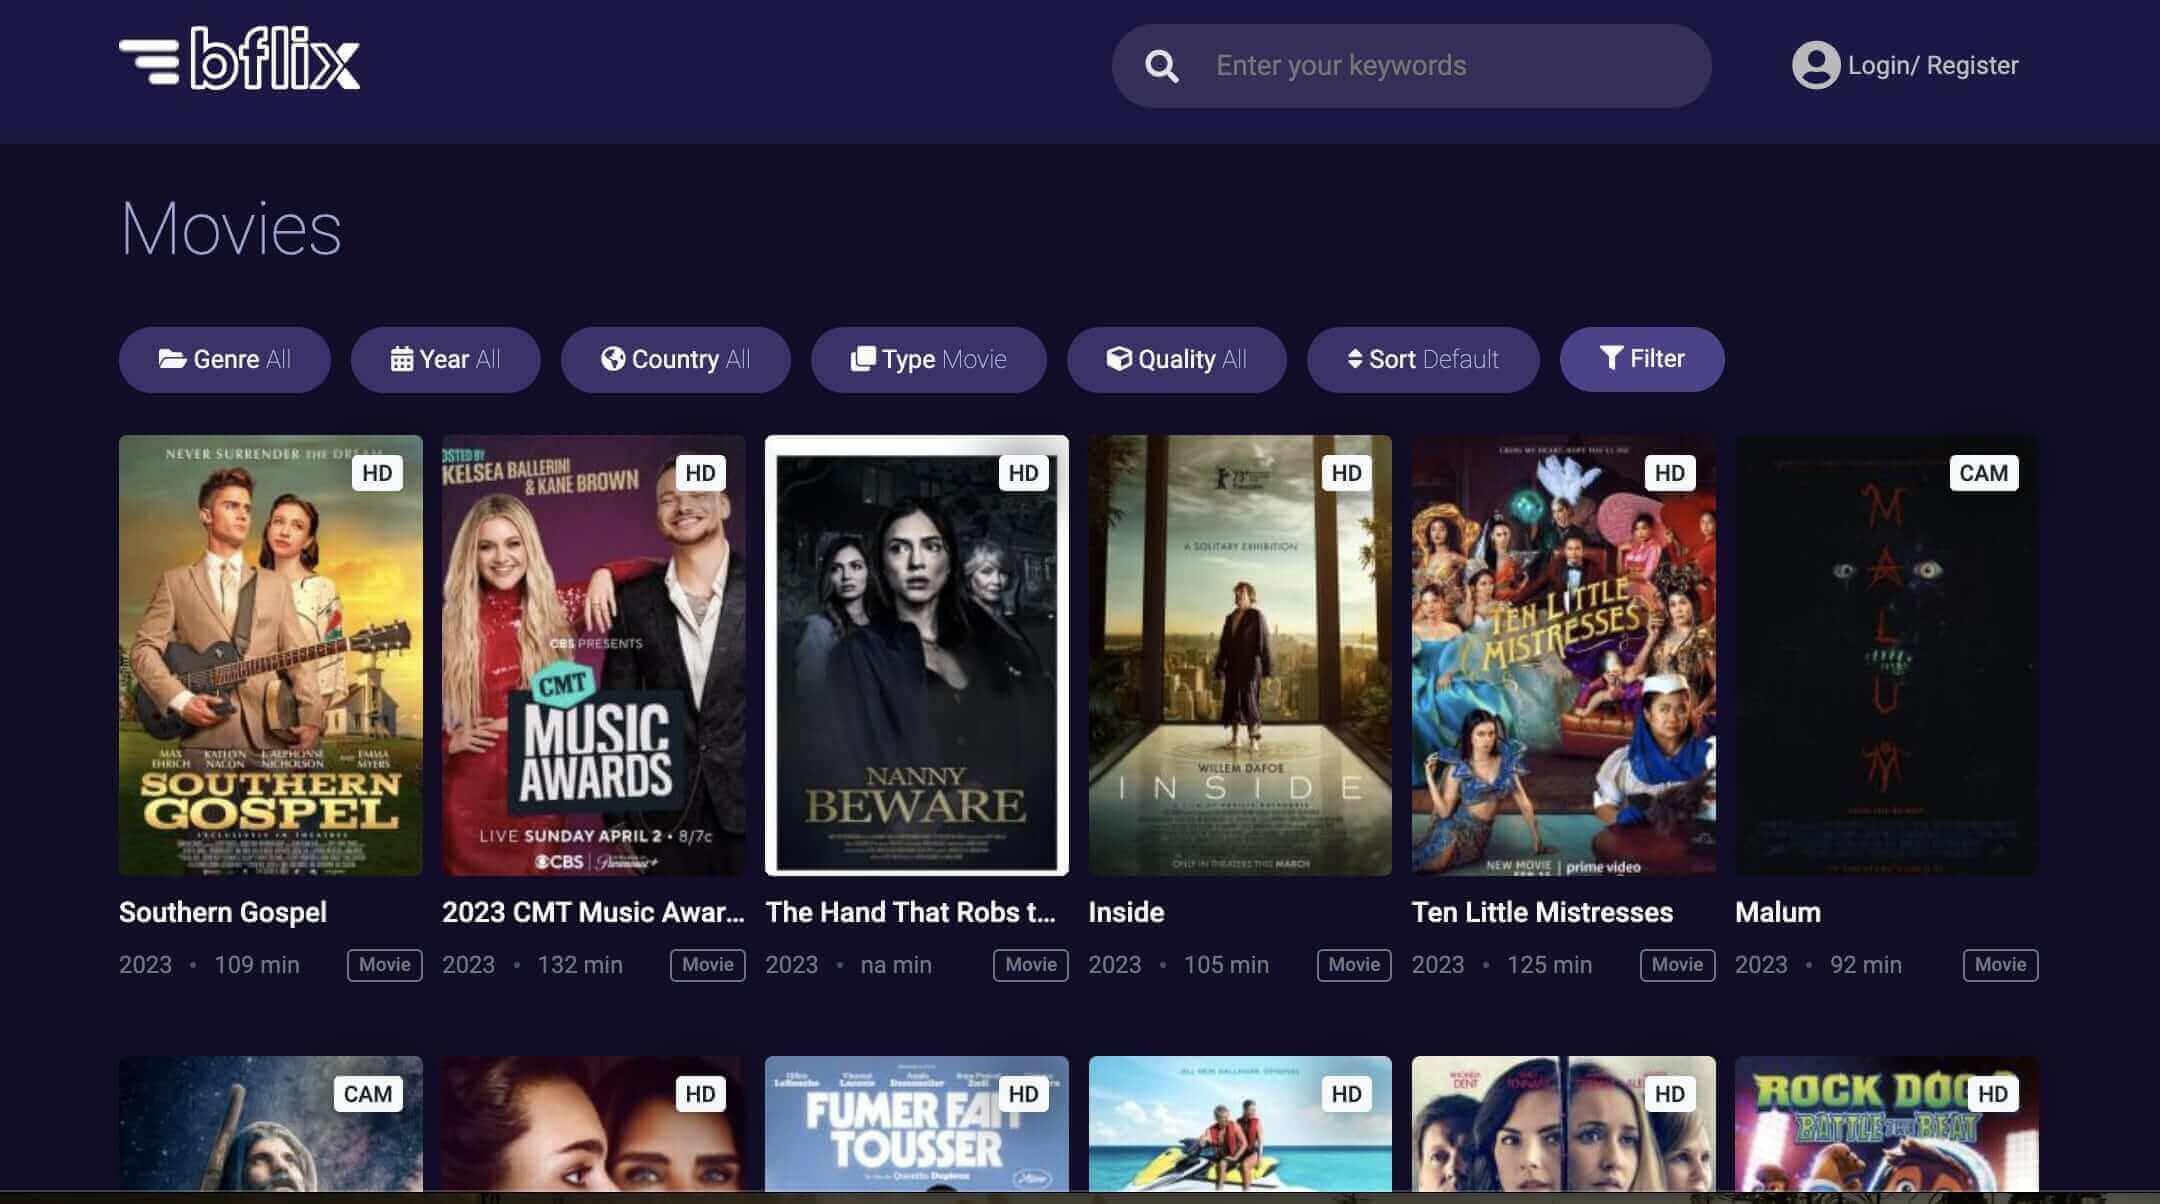Click the "92 min" runtime text
Viewport: 2160px width, 1204px height.
click(1866, 965)
